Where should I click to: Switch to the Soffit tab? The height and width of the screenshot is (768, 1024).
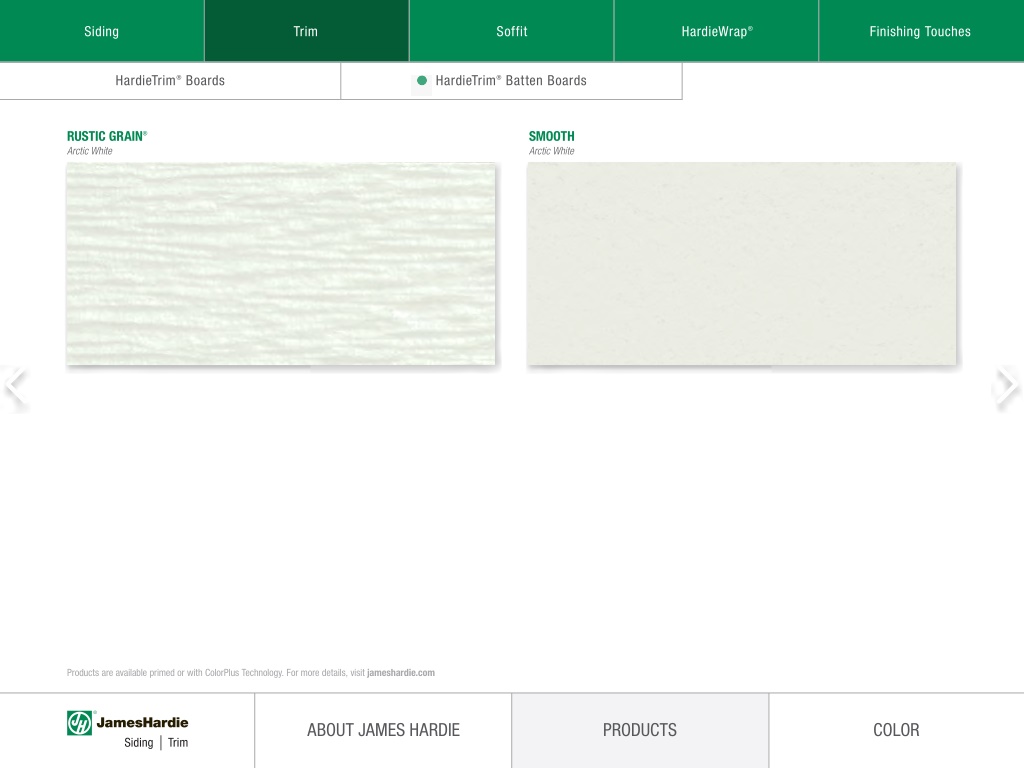click(511, 31)
